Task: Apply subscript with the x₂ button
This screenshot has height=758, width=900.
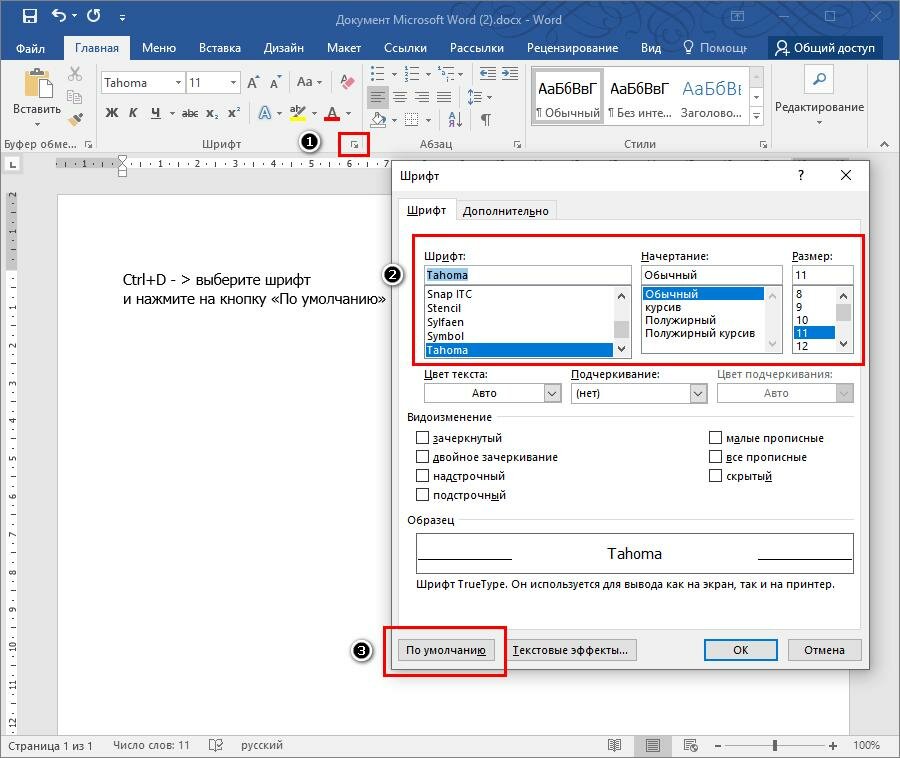Action: [x=212, y=113]
